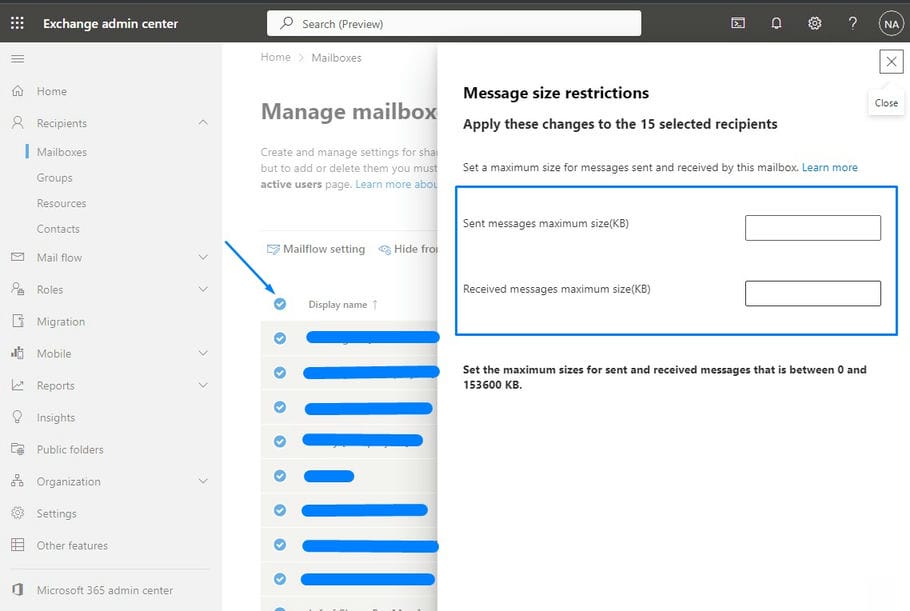Click the Sent messages maximum size field
The width and height of the screenshot is (910, 611).
(812, 228)
